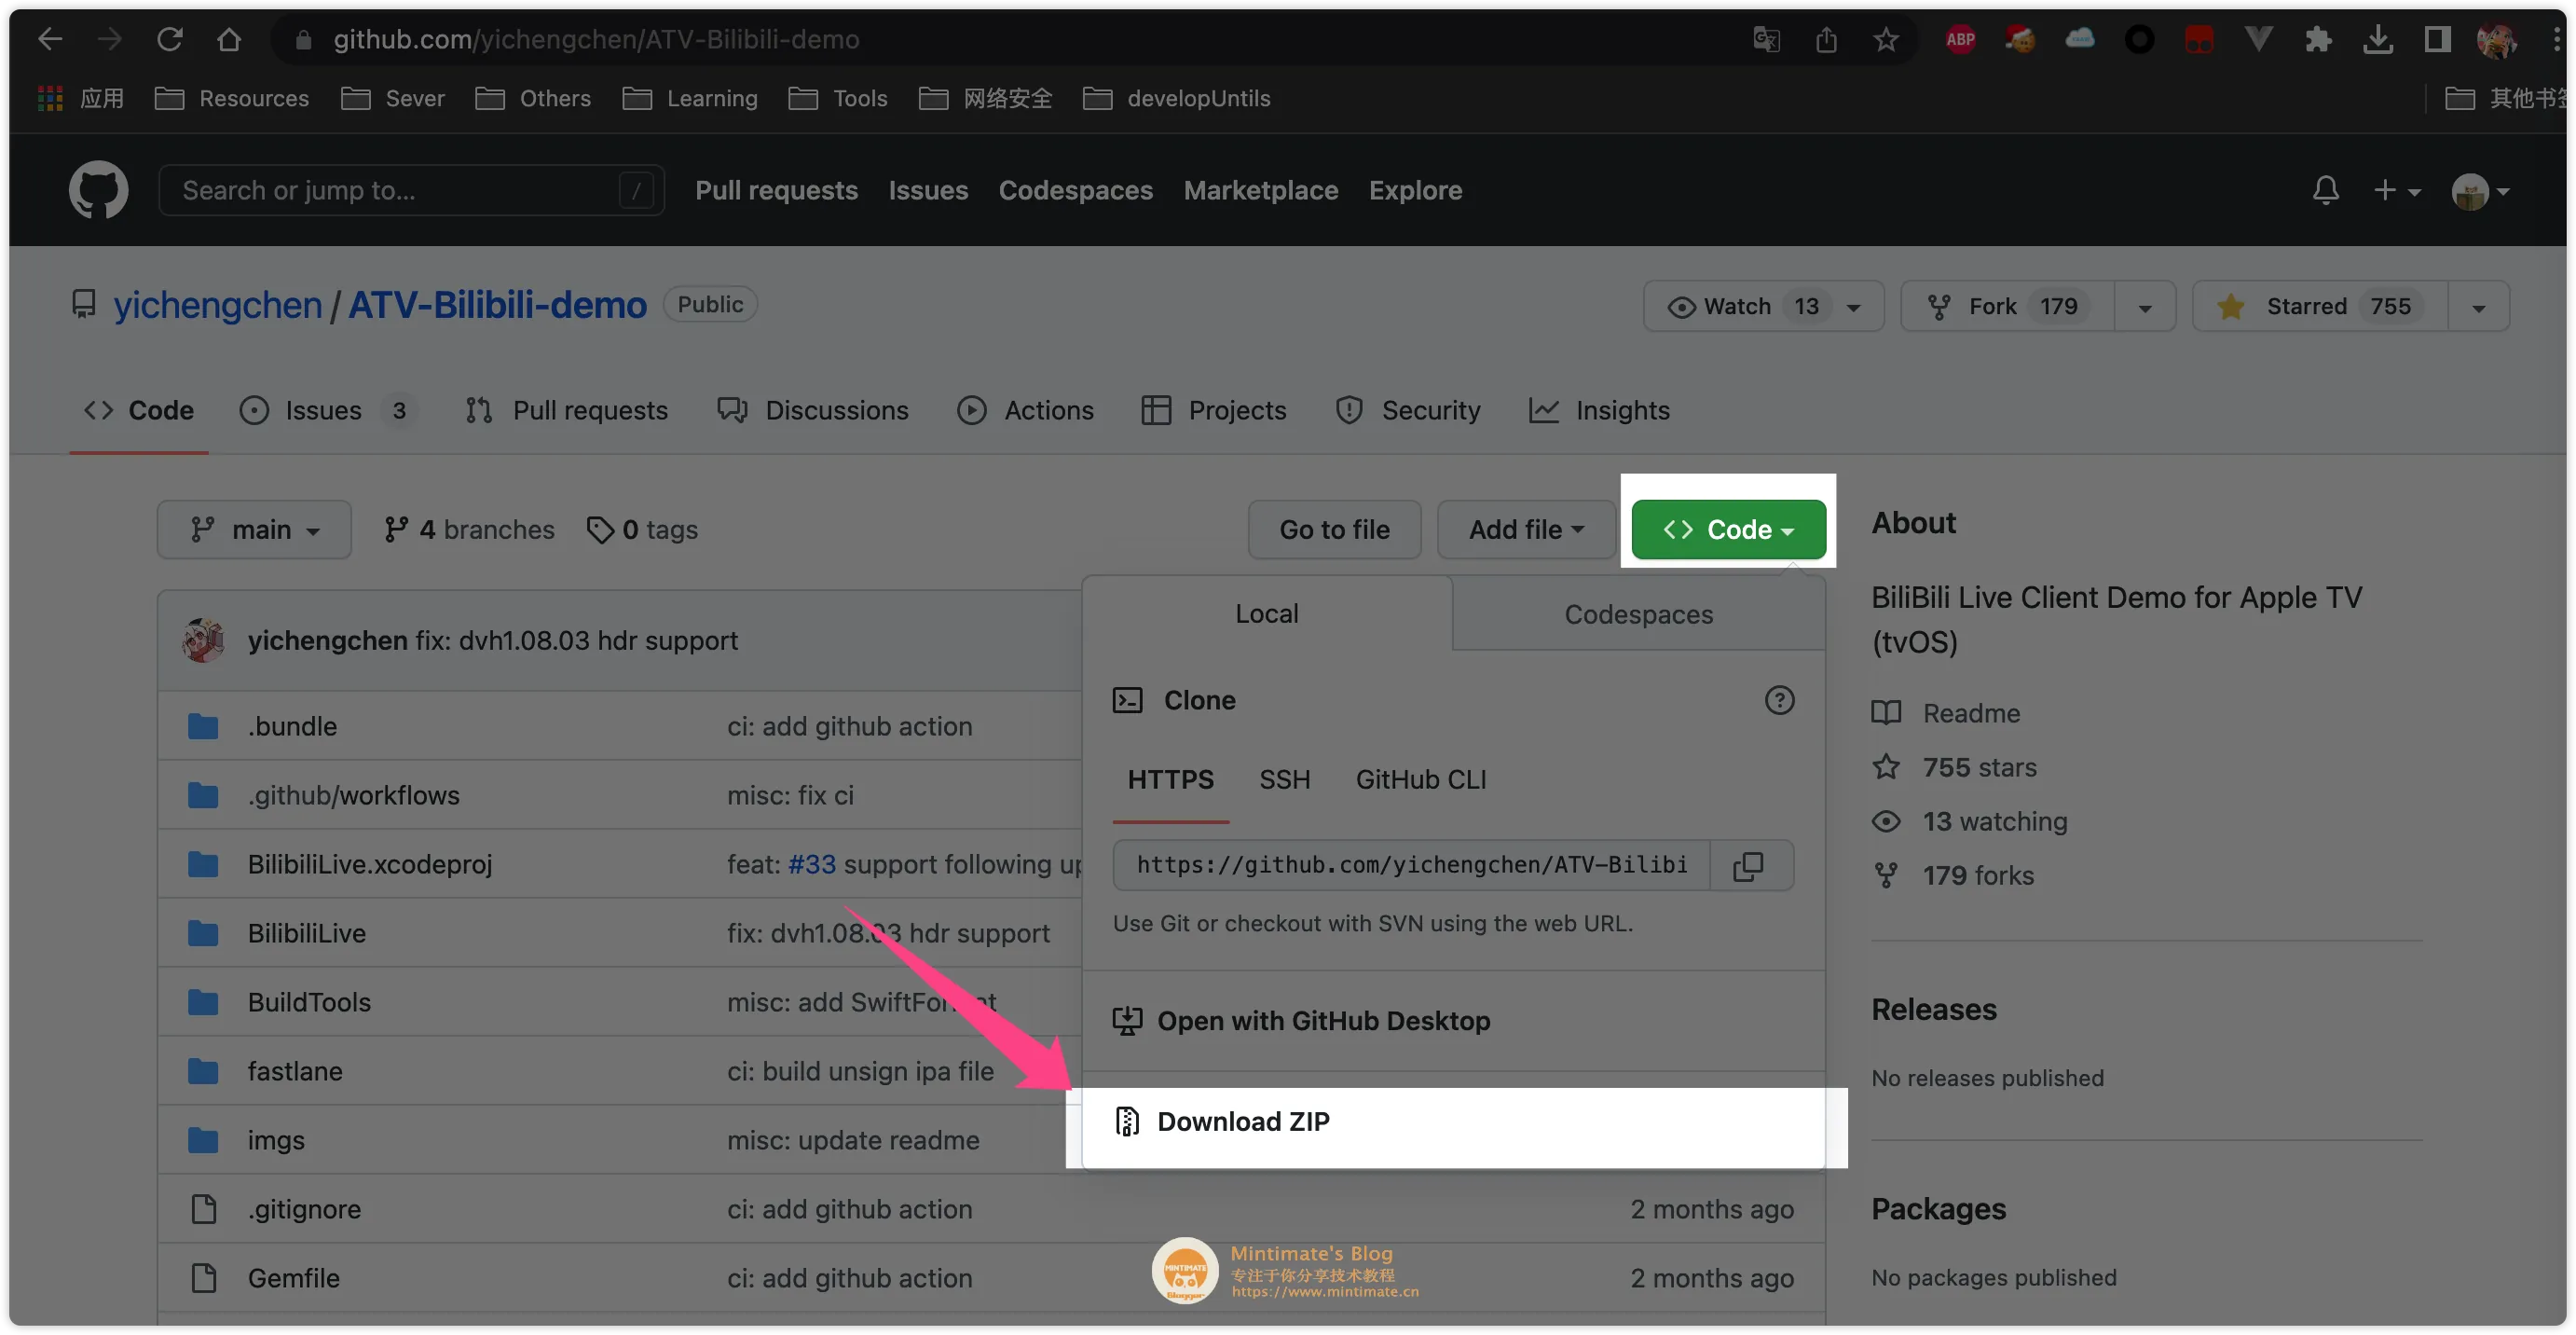This screenshot has height=1335, width=2576.
Task: Open the Readme link in About
Action: tap(1946, 713)
